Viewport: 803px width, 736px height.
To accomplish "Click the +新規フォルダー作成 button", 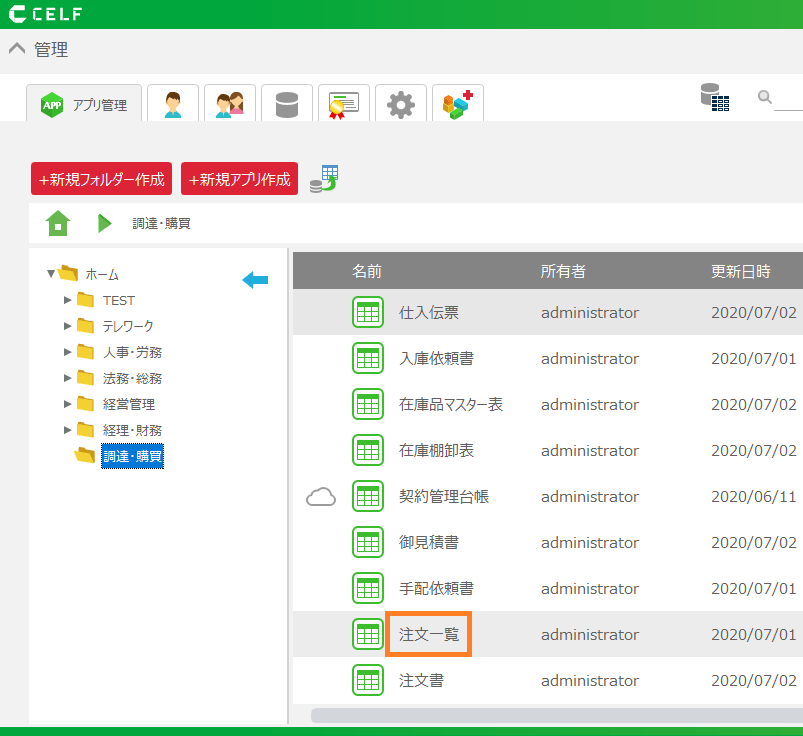I will tap(101, 179).
